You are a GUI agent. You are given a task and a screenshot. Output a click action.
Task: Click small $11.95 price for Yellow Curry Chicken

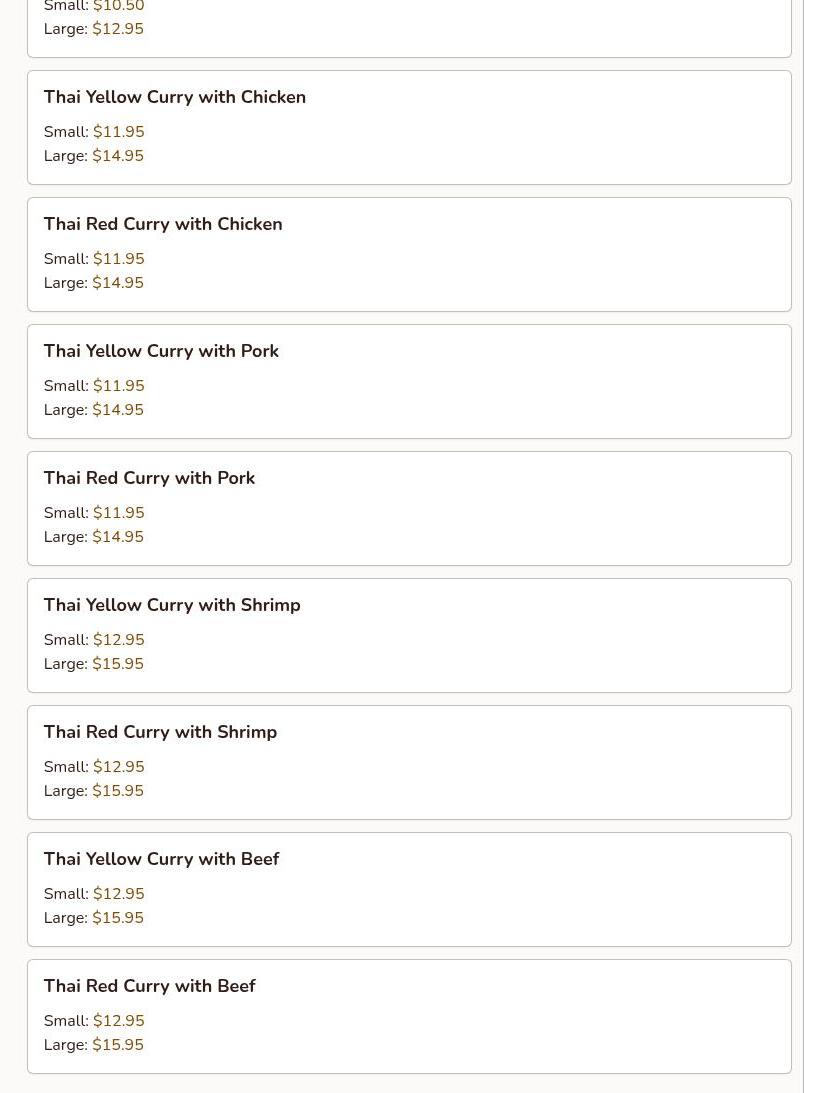pyautogui.click(x=119, y=132)
